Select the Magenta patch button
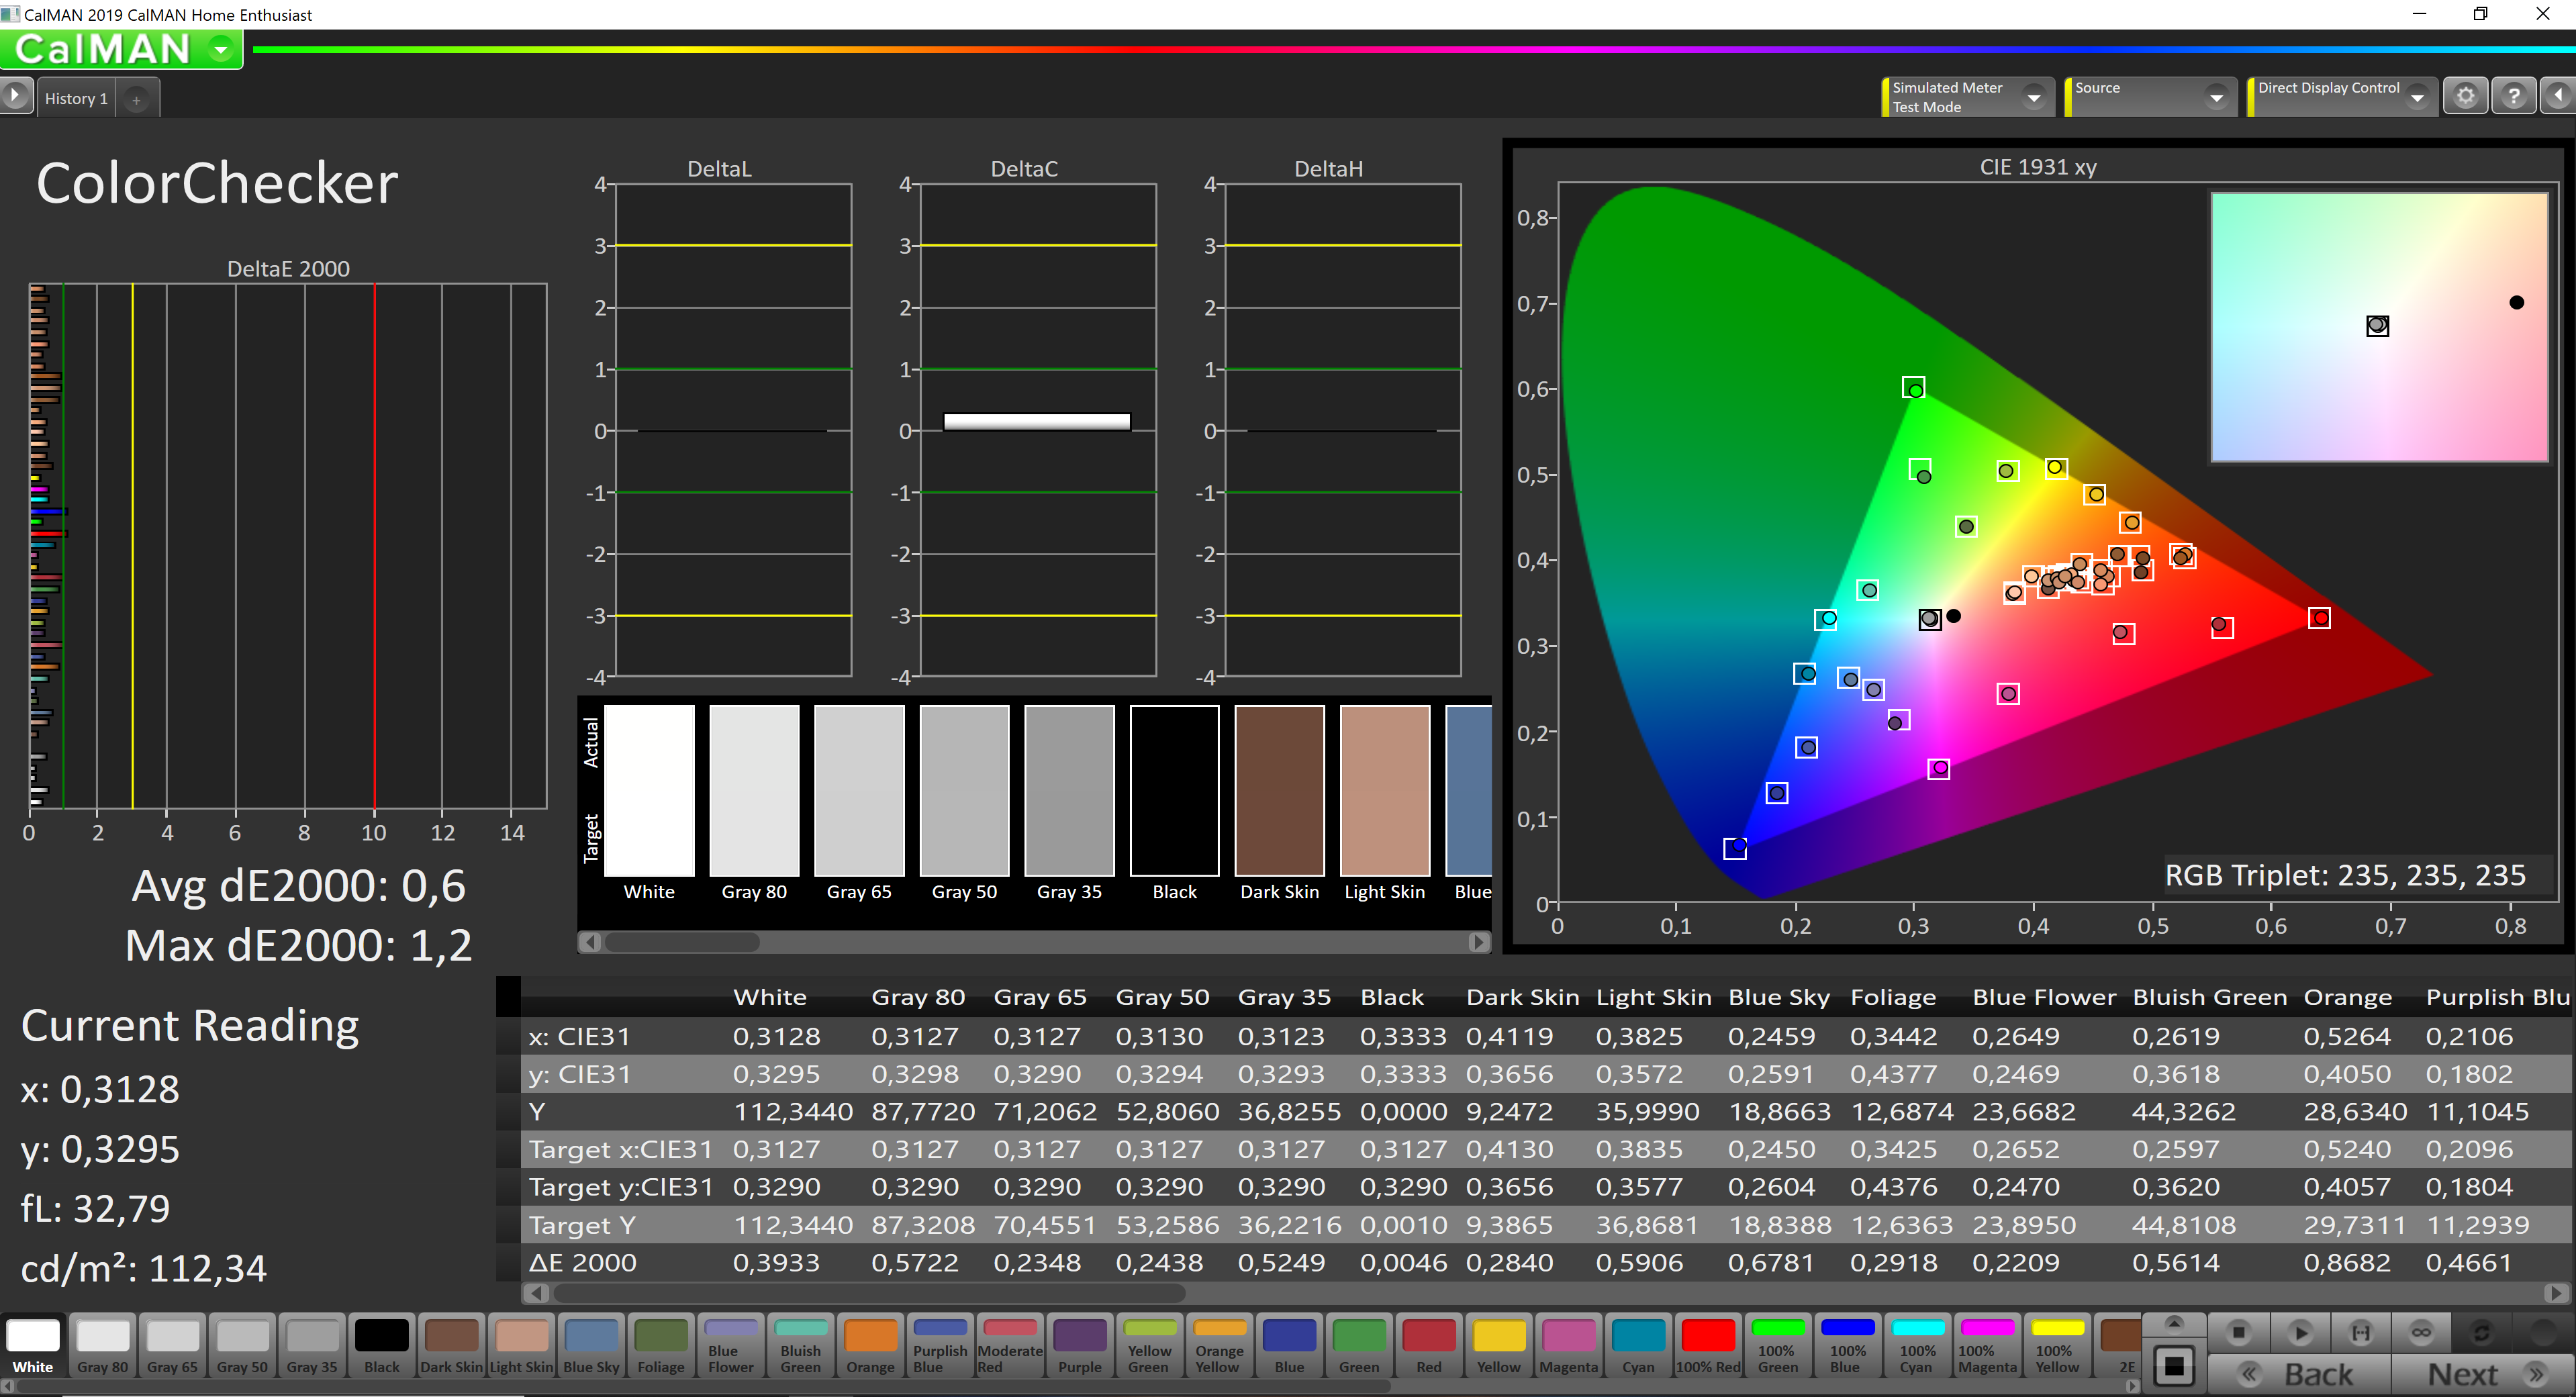 pos(1568,1345)
